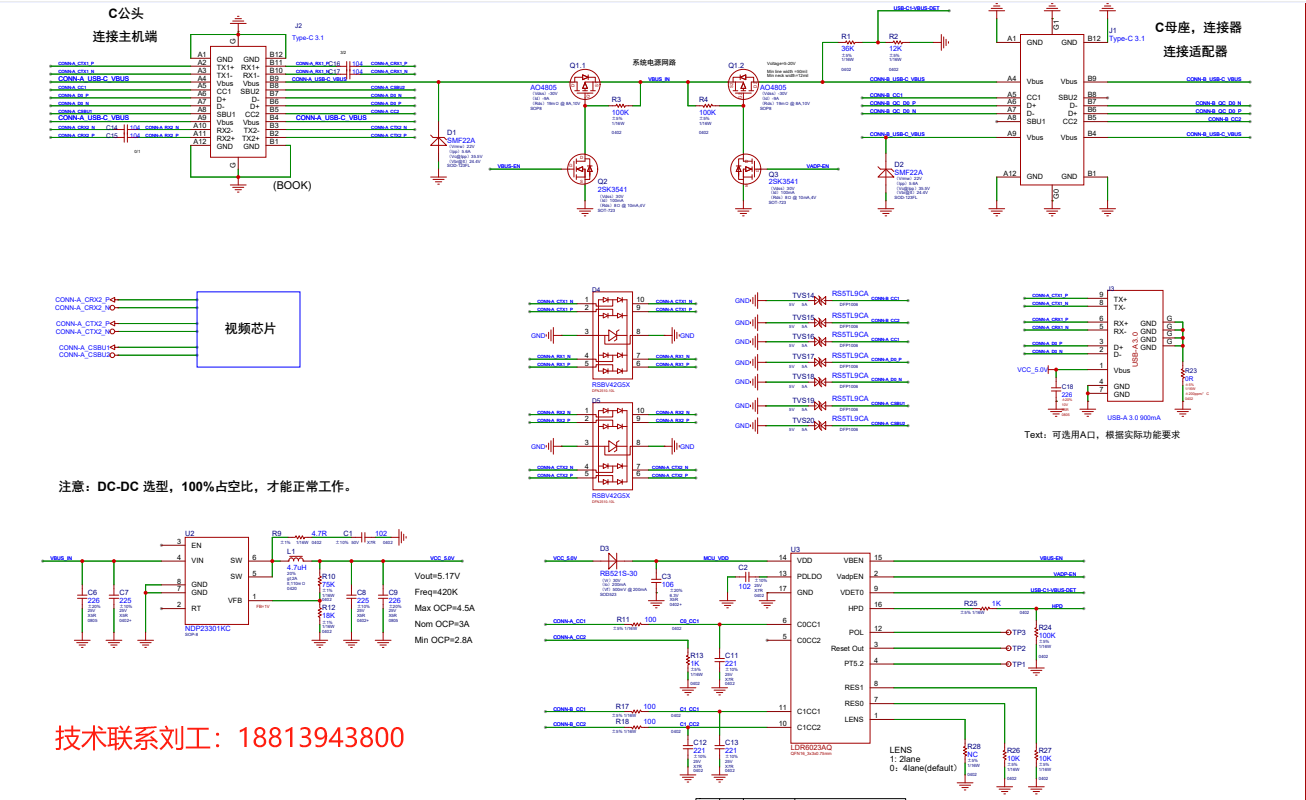Select the D5 RSBV42G5X diode array

611,446
